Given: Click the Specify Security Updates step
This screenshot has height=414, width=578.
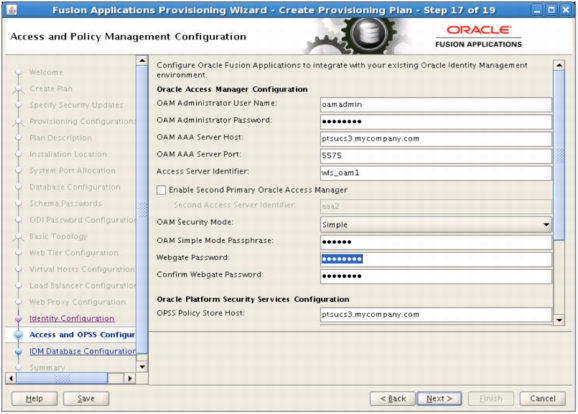Looking at the screenshot, I should point(76,105).
